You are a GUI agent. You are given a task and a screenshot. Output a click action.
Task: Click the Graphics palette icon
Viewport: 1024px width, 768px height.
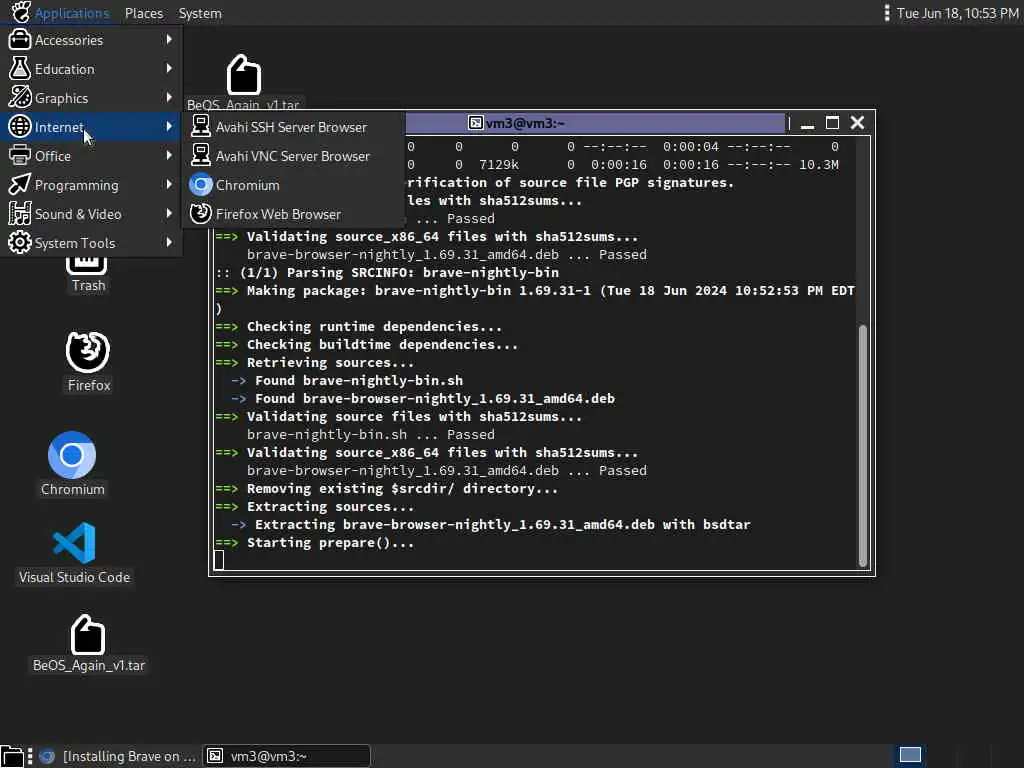tap(20, 98)
